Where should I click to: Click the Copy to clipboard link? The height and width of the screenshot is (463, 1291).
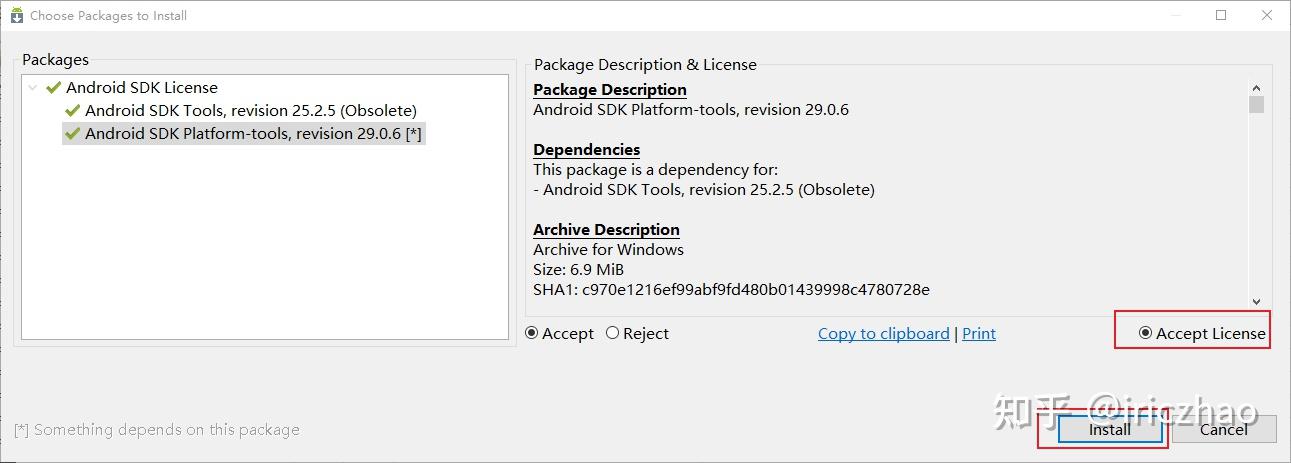(883, 334)
